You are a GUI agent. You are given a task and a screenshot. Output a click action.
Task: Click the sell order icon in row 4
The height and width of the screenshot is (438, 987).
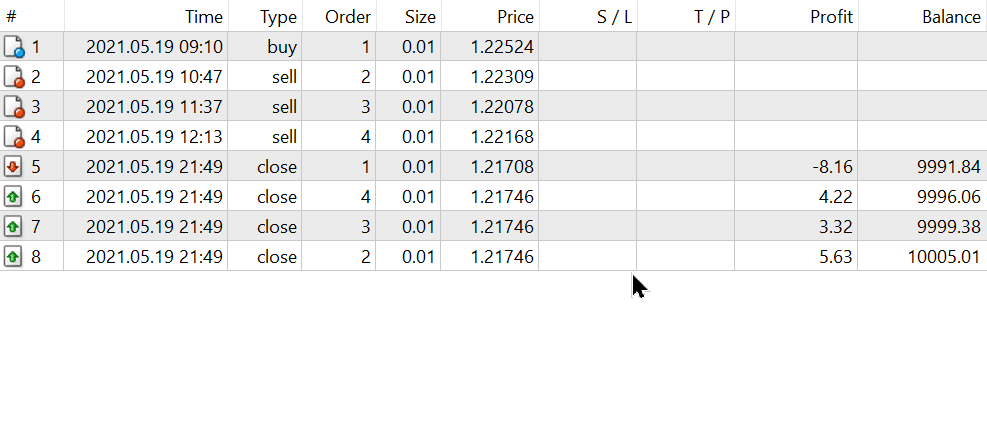pos(14,137)
